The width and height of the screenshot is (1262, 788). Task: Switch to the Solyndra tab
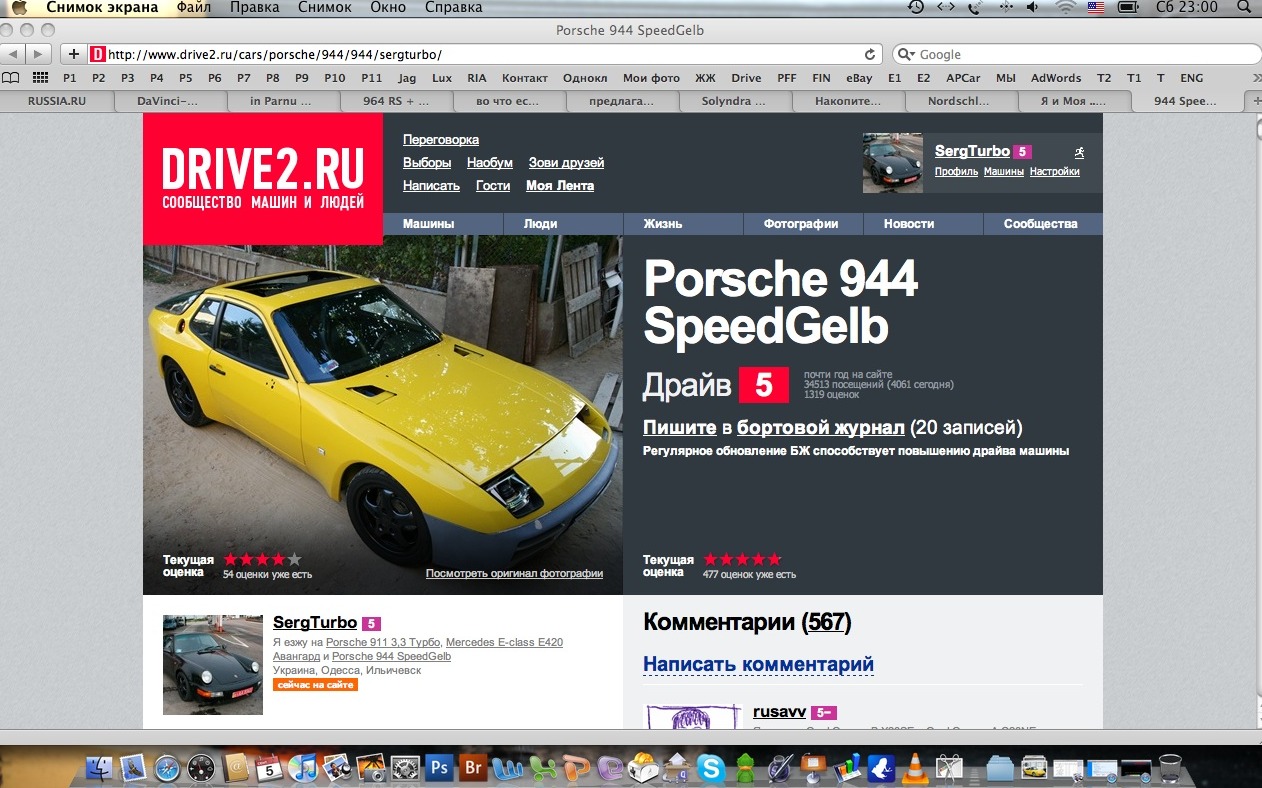coord(735,101)
